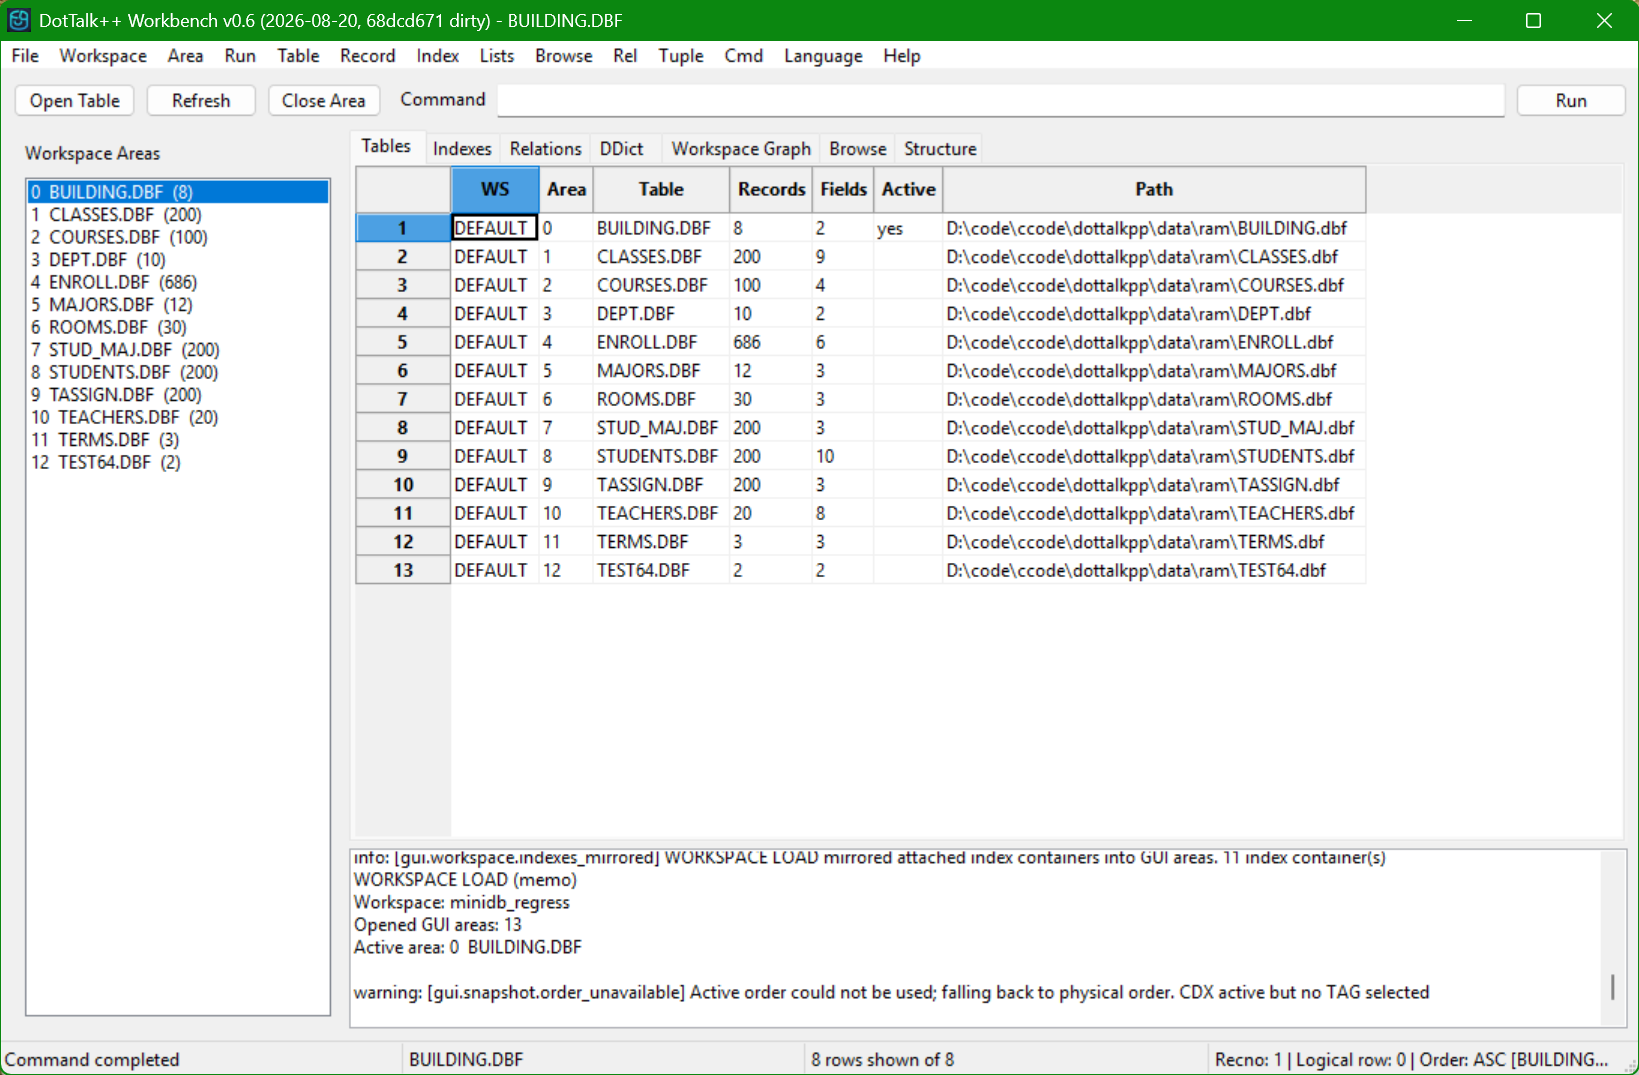Select TASSIGN.DBF (200) in Workspace Areas
Viewport: 1639px width, 1075px height.
(178, 395)
